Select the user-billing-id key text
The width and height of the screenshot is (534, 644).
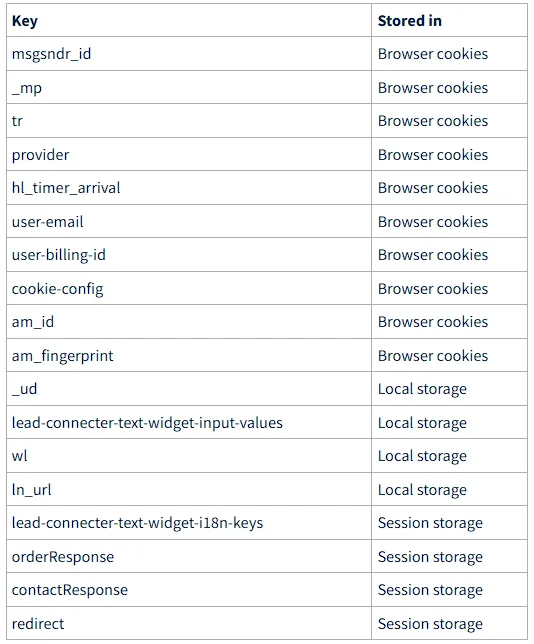click(x=59, y=255)
